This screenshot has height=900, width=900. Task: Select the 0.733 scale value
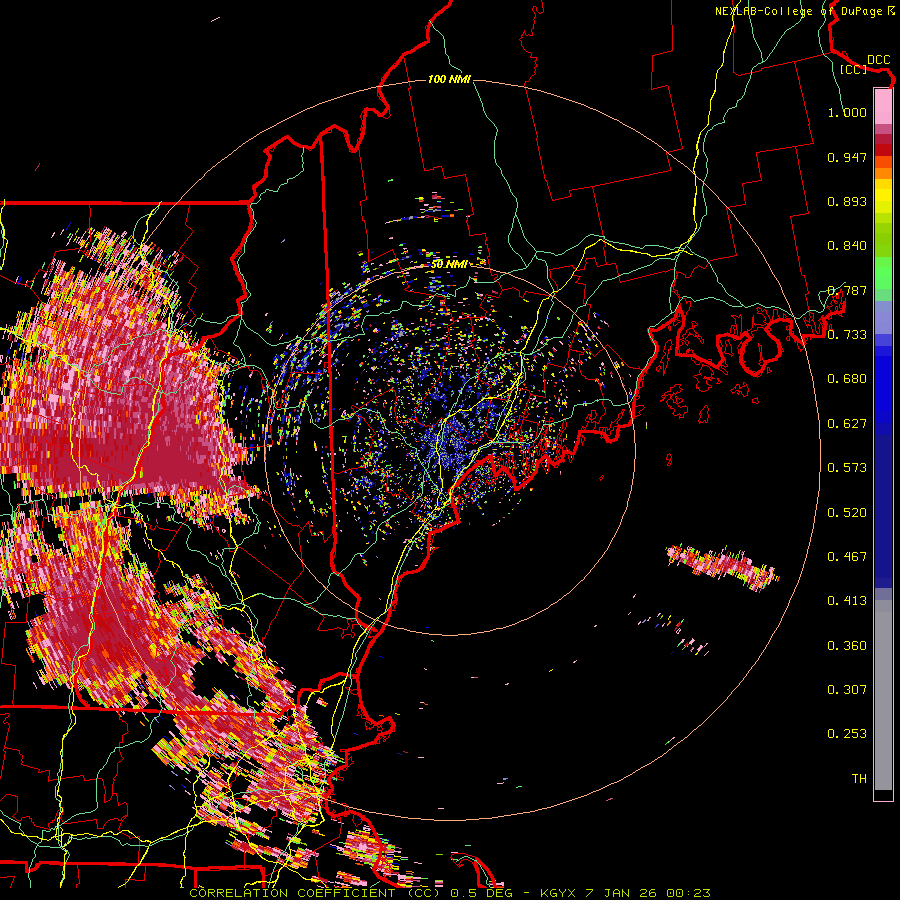tap(847, 335)
